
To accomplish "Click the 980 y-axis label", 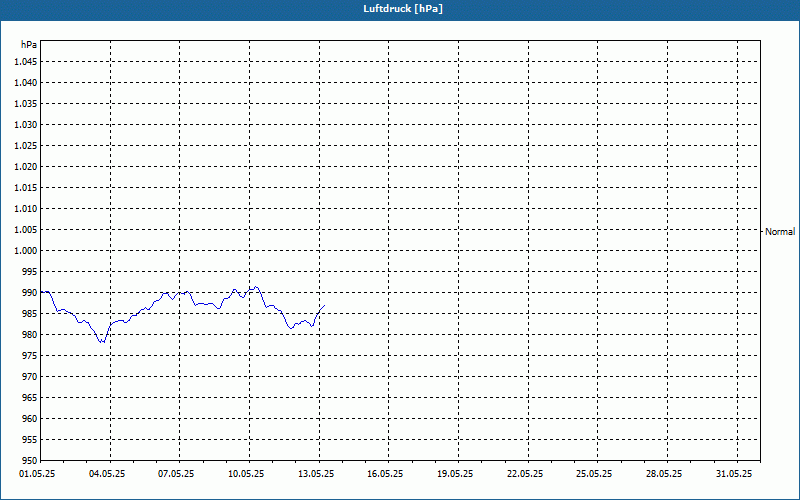I will coord(30,335).
